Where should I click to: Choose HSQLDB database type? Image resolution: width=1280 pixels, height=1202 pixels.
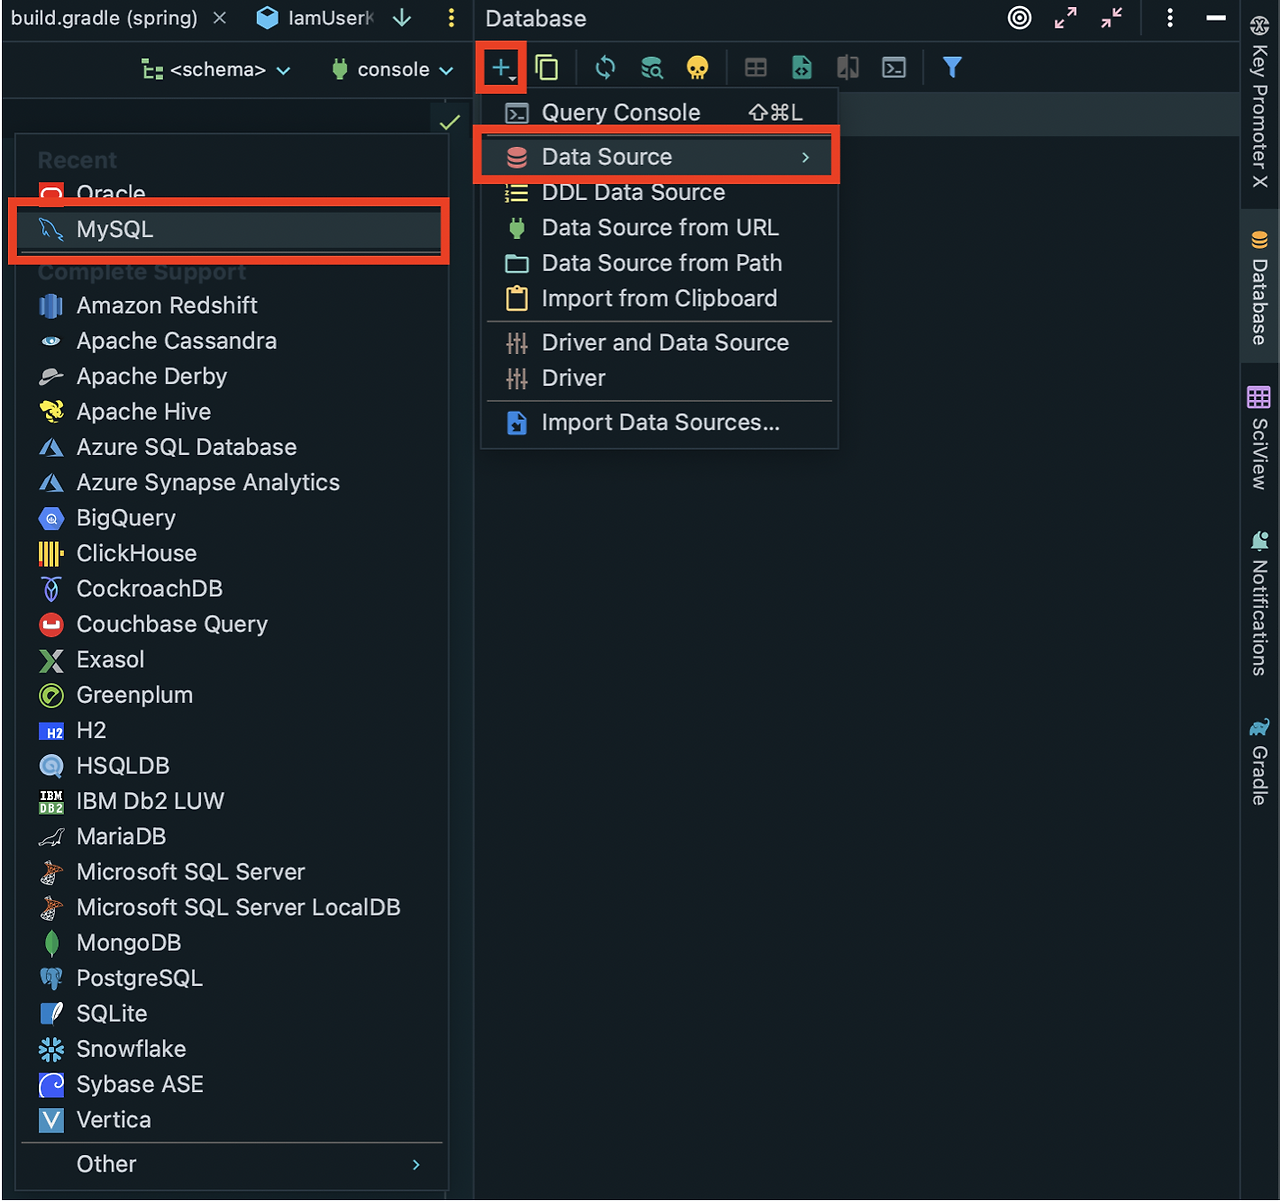point(232,766)
